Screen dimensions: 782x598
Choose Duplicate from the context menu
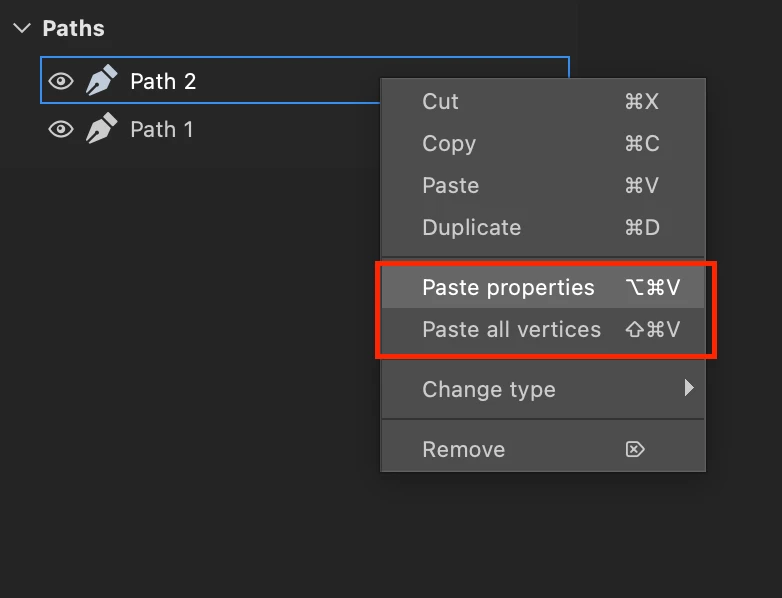[543, 227]
